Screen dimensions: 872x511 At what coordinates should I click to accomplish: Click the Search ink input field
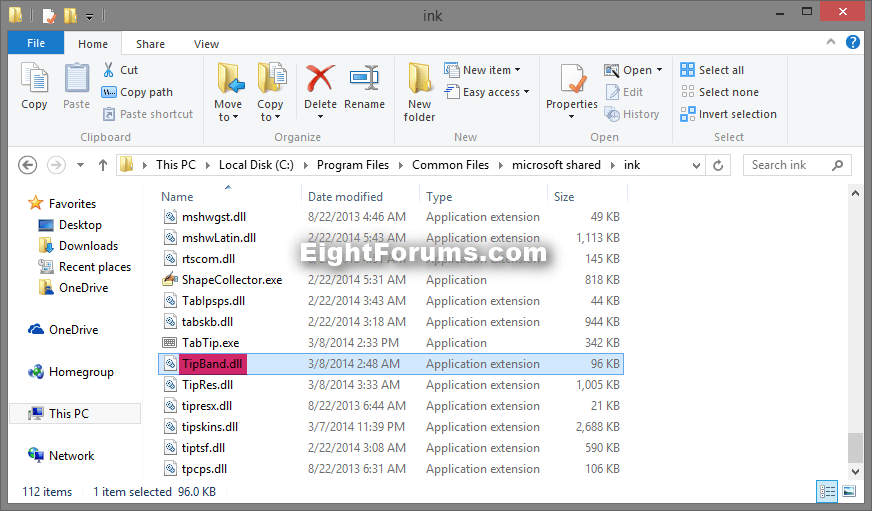(x=797, y=165)
